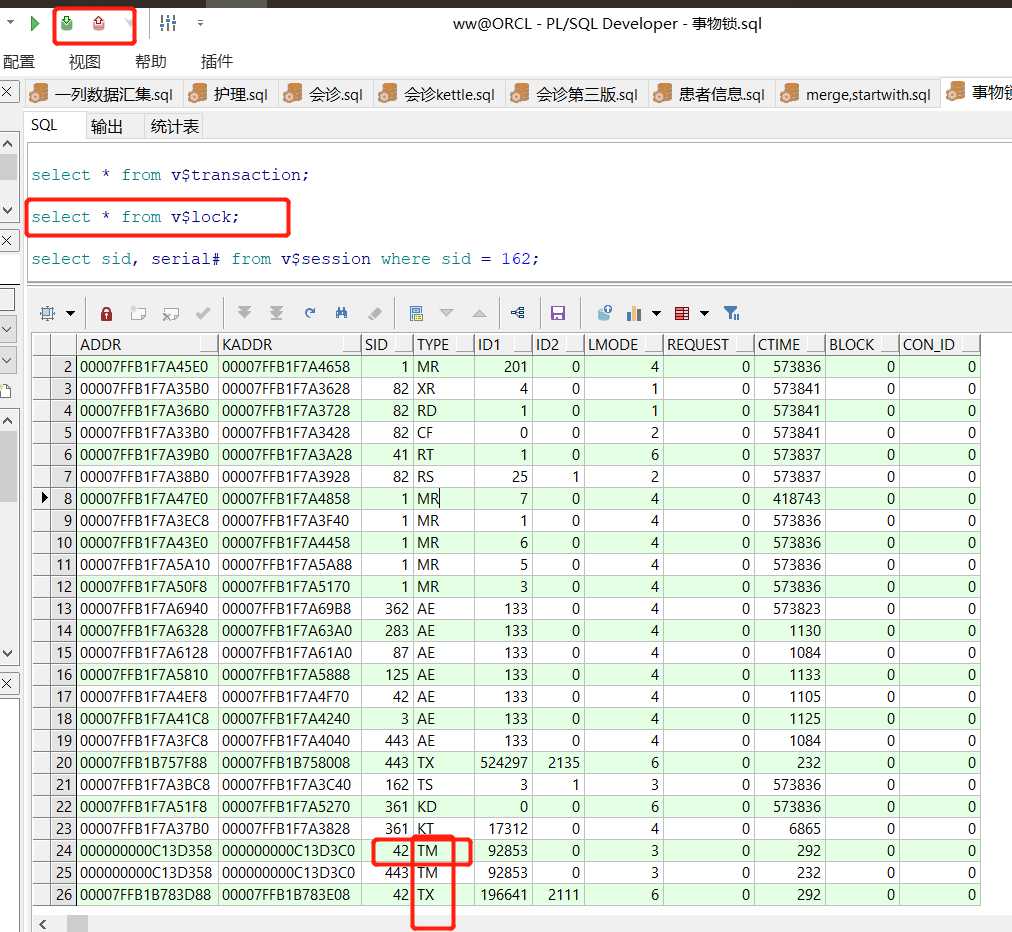The width and height of the screenshot is (1012, 932).
Task: Expand the export results dropdown arrow
Action: 705,314
